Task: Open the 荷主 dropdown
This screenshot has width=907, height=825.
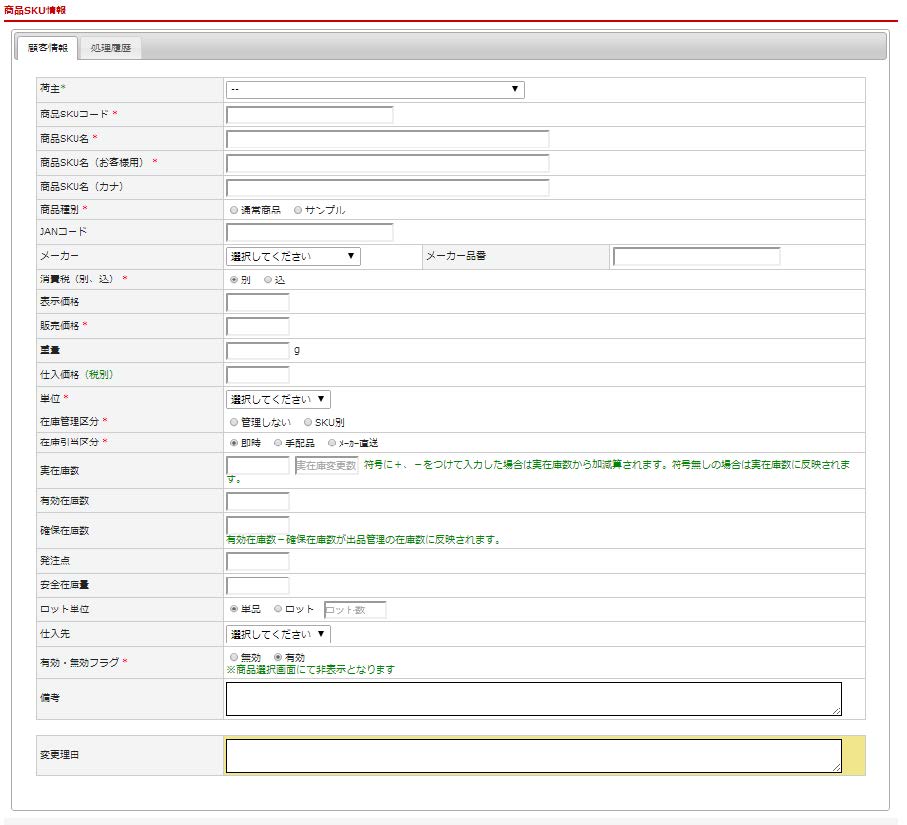Action: tap(375, 90)
